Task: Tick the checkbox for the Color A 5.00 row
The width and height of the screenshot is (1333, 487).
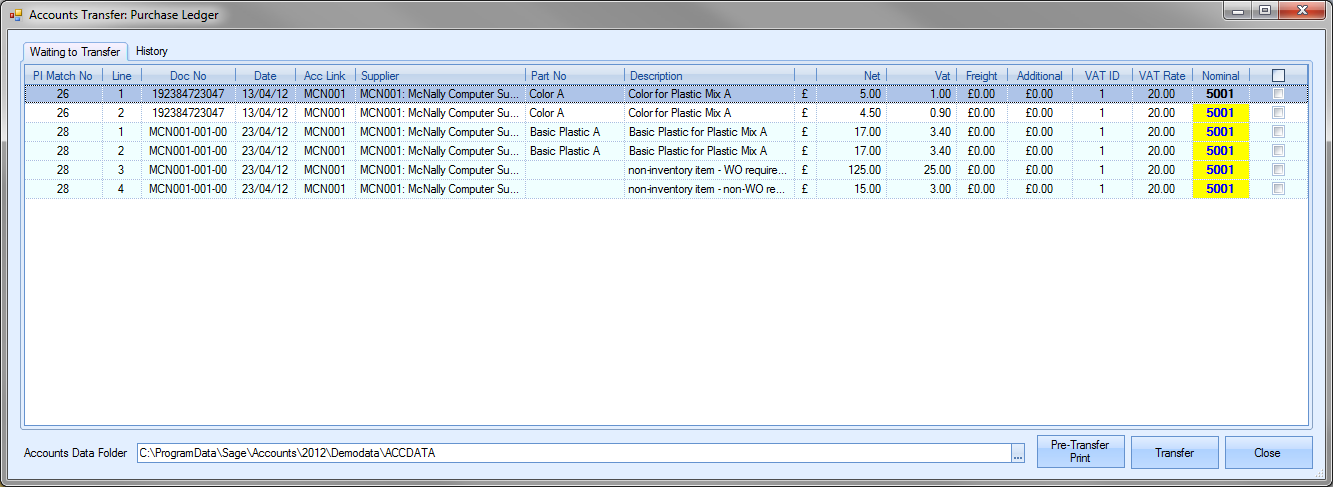Action: pyautogui.click(x=1278, y=94)
